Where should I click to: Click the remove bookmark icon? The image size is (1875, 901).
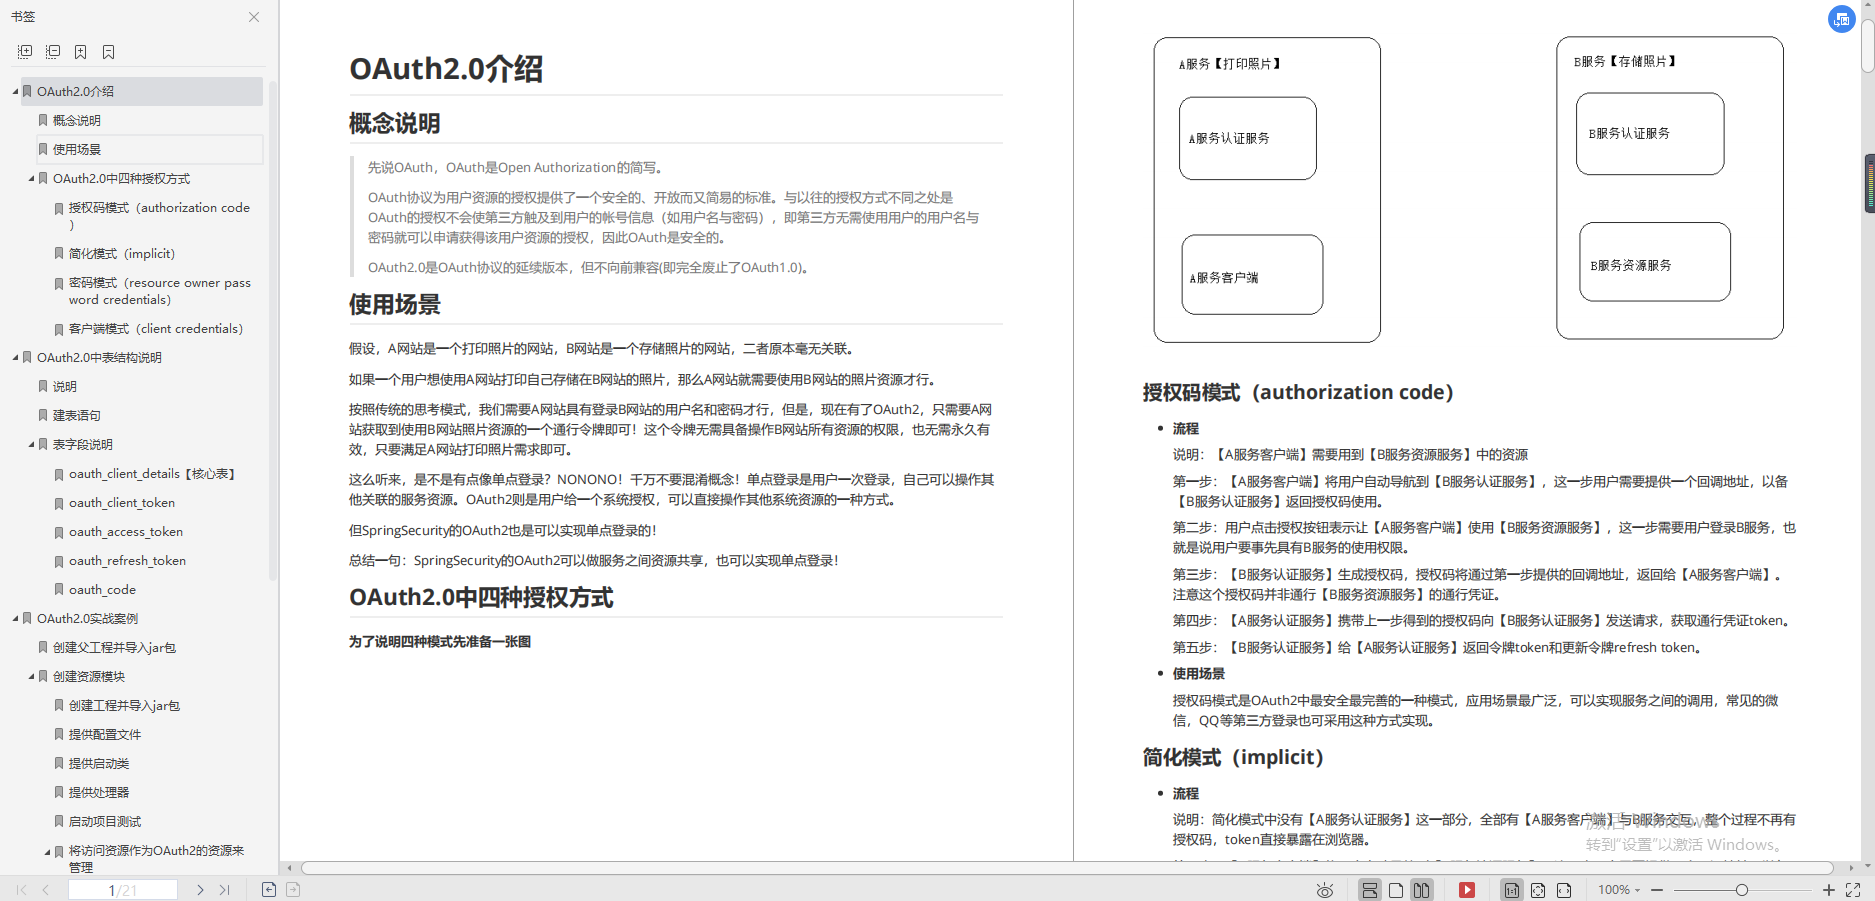[108, 51]
